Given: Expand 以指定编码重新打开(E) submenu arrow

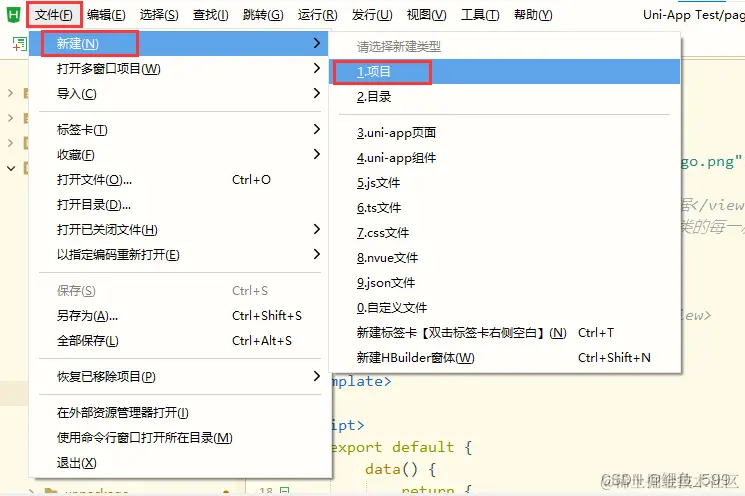Looking at the screenshot, I should [317, 254].
